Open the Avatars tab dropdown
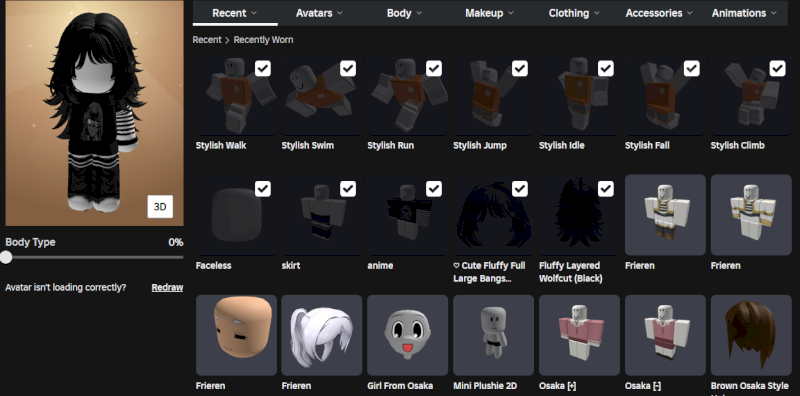This screenshot has width=800, height=396. point(320,13)
